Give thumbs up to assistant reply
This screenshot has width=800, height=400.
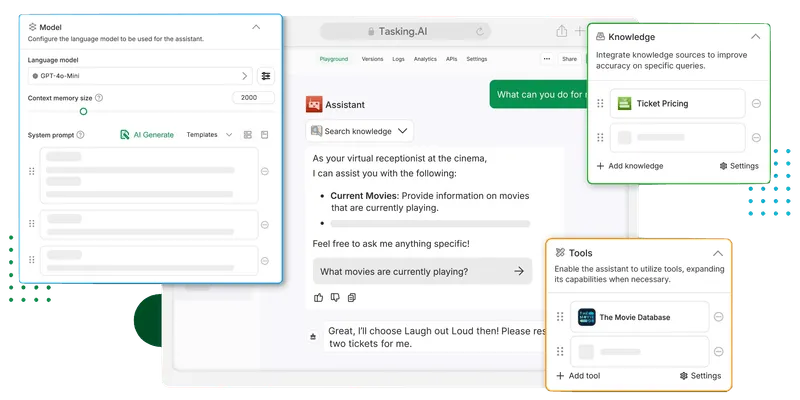(x=319, y=297)
